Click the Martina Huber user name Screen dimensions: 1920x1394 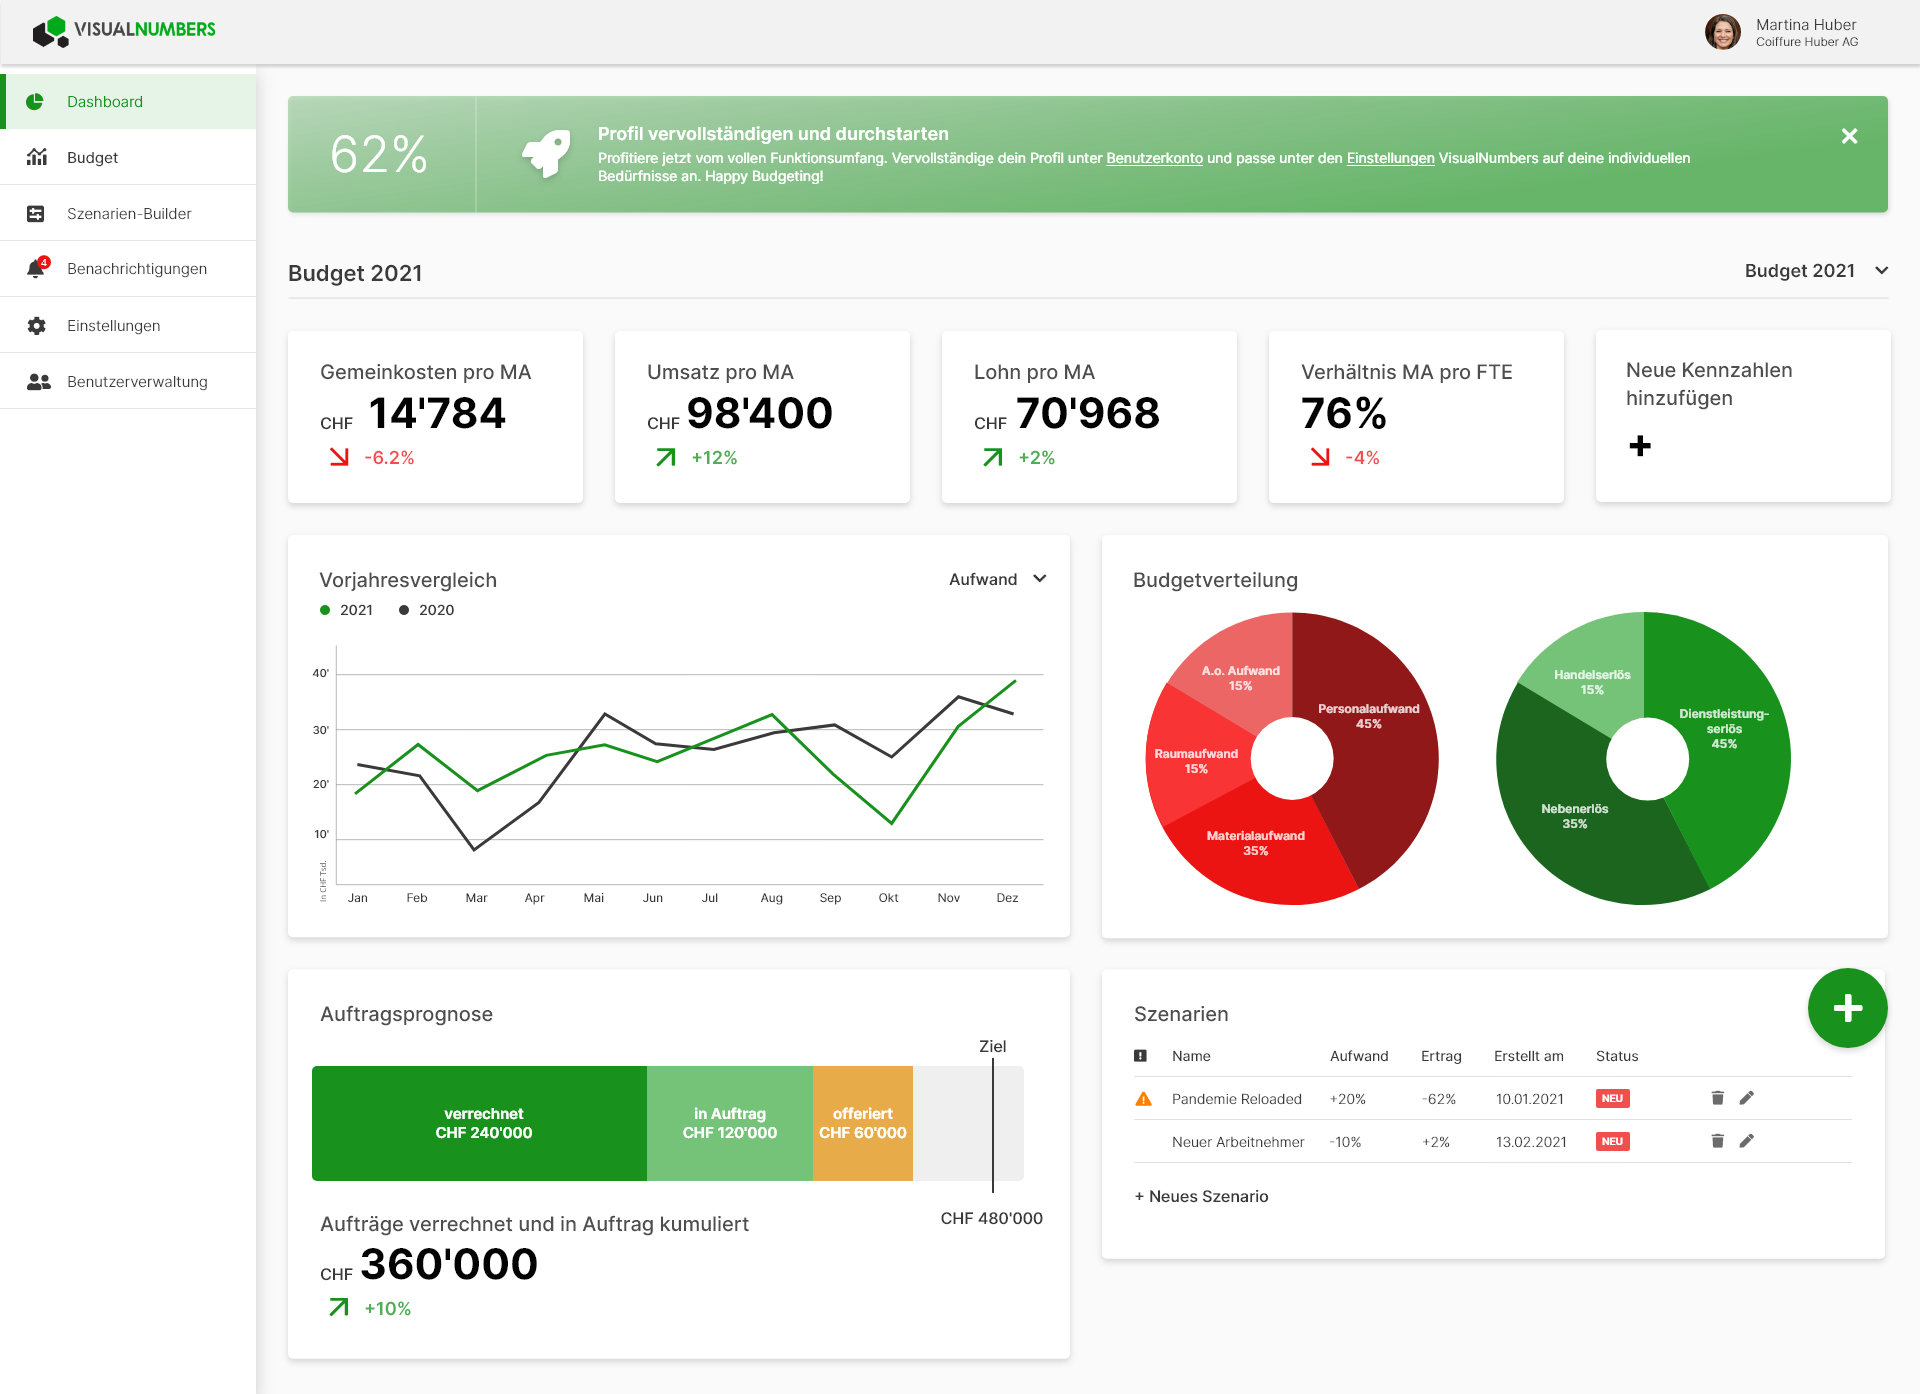1806,24
